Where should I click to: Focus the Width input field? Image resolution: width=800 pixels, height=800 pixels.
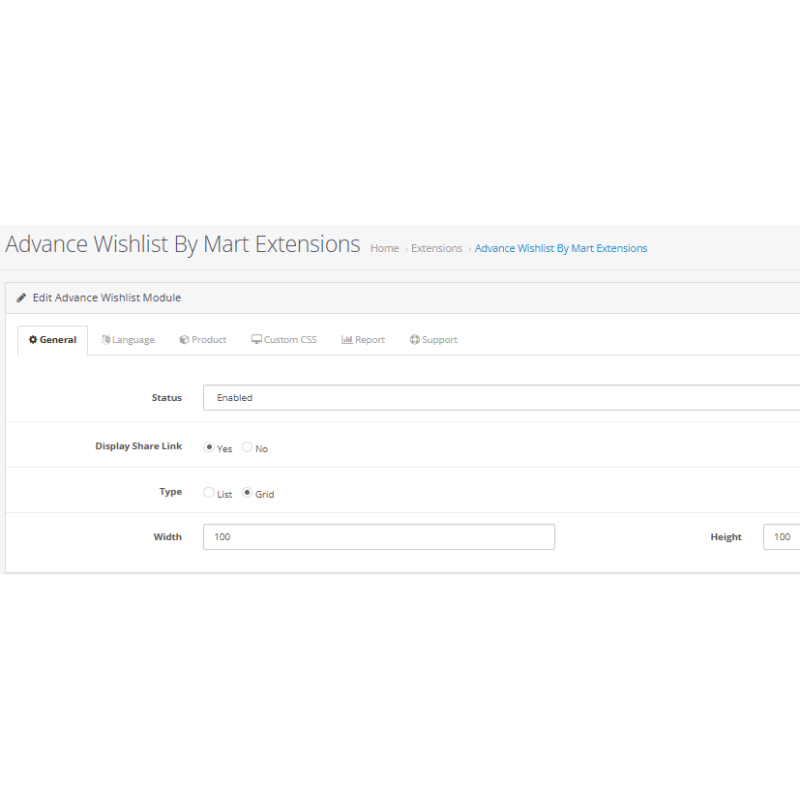click(x=378, y=537)
